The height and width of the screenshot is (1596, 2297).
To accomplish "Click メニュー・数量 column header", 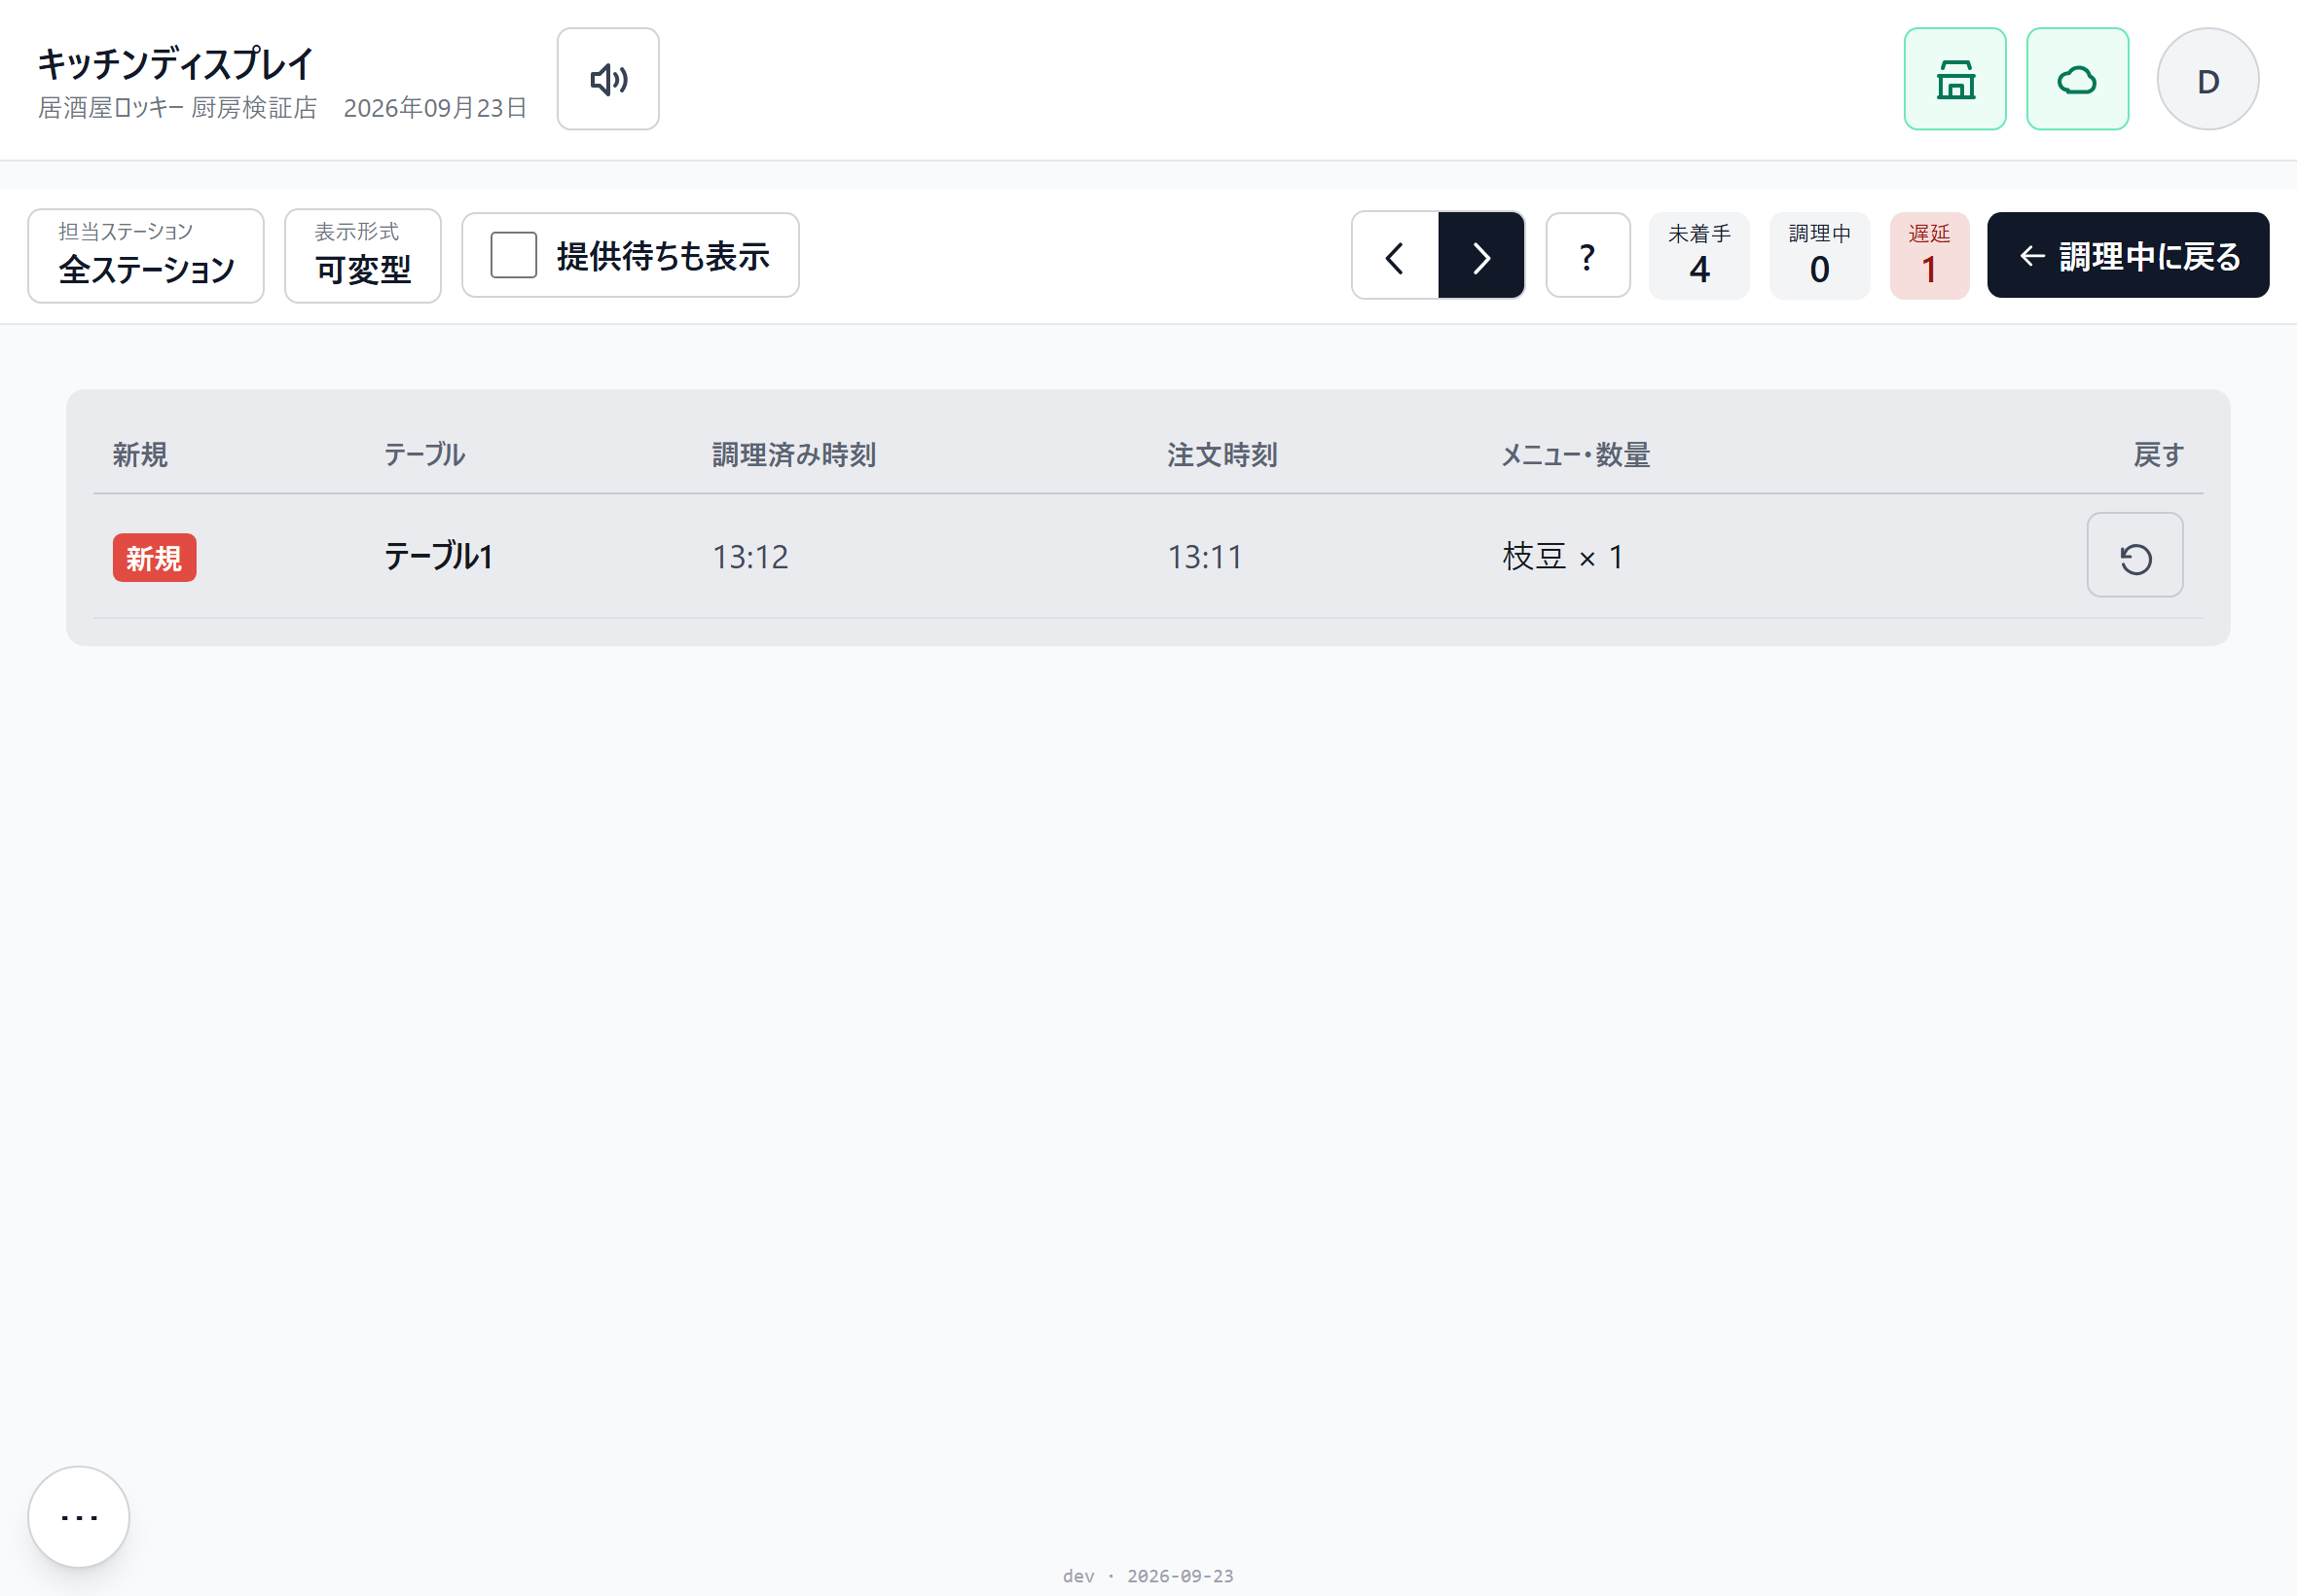I will pyautogui.click(x=1575, y=455).
